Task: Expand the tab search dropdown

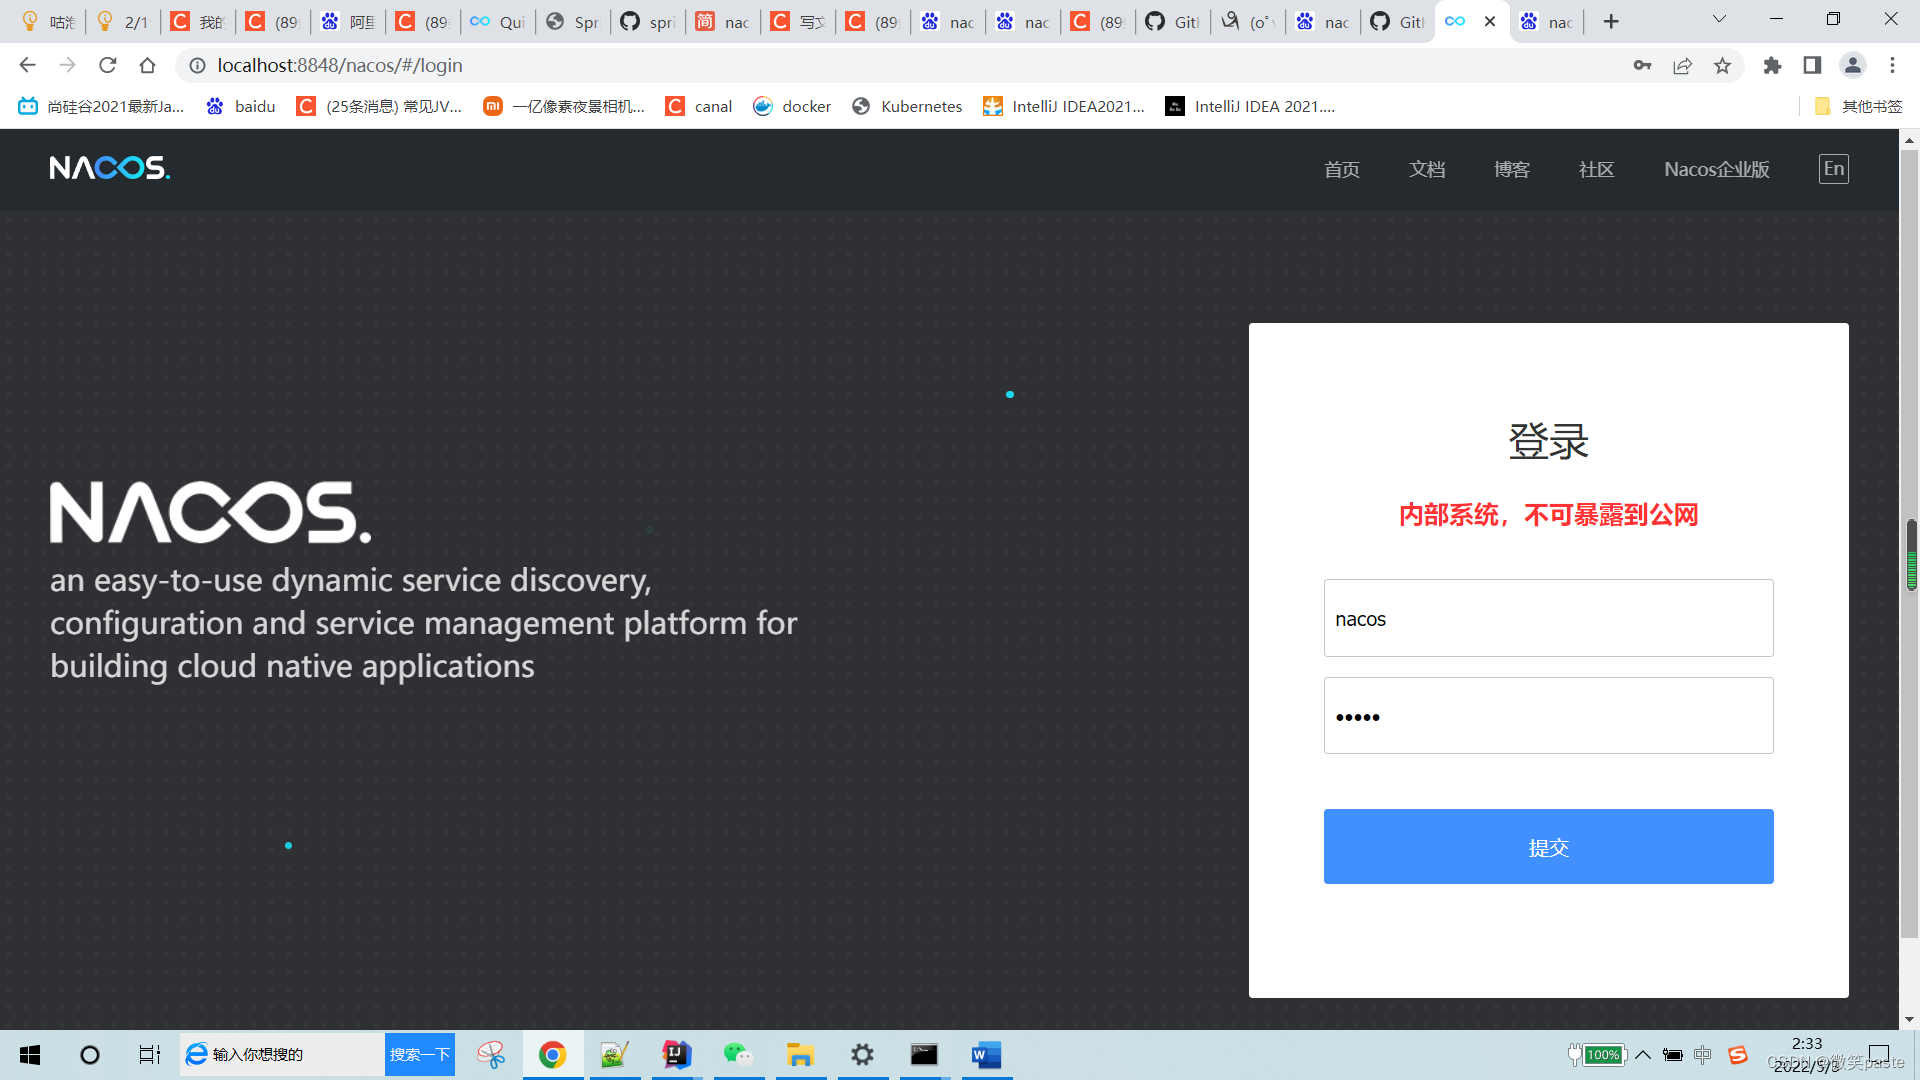Action: coord(1719,19)
